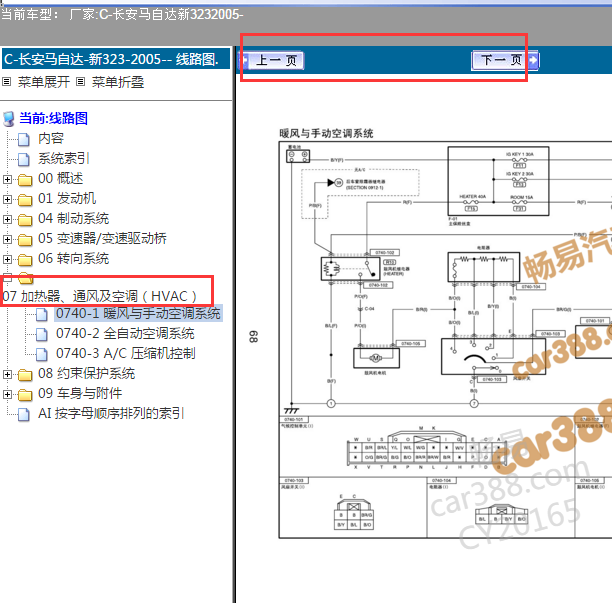
Task: Open the 系统索引 page
Action: click(64, 158)
